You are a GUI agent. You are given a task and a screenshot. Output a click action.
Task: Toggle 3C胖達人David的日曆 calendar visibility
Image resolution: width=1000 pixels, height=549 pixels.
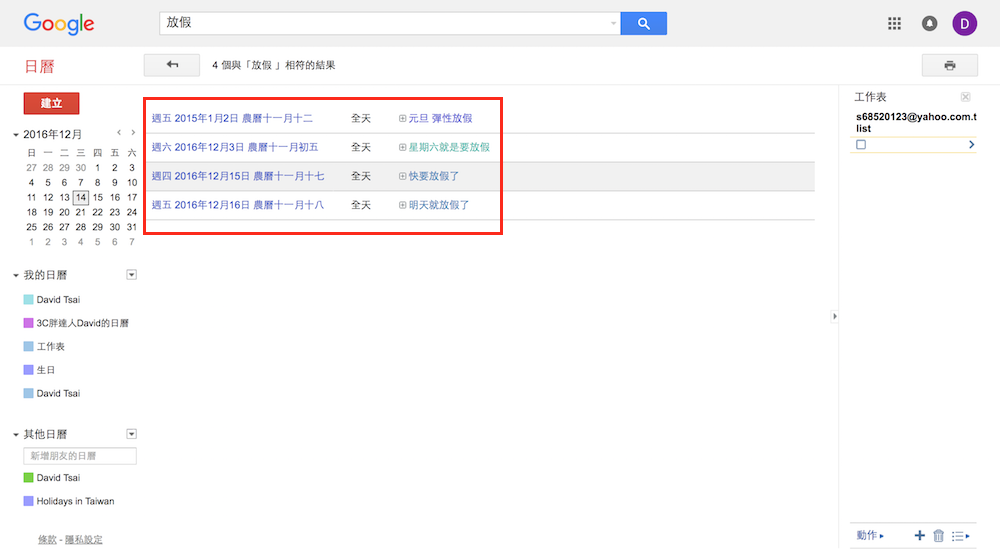point(29,323)
